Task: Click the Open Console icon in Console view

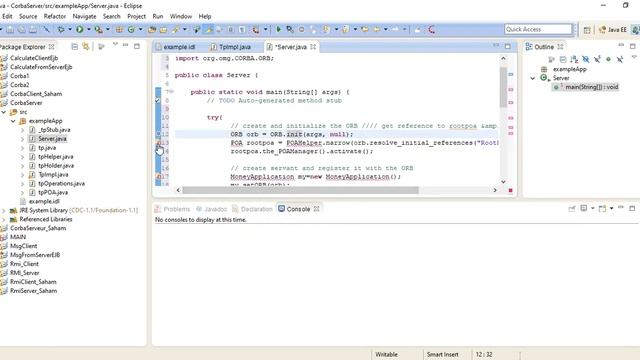Action: 602,209
